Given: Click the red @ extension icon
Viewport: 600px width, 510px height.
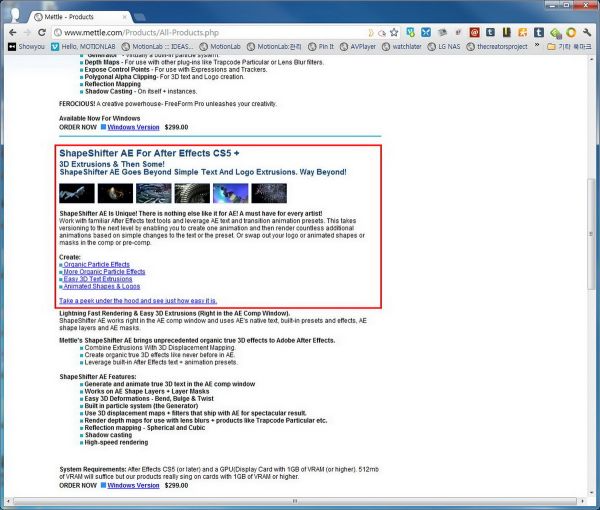Looking at the screenshot, I should coord(474,33).
